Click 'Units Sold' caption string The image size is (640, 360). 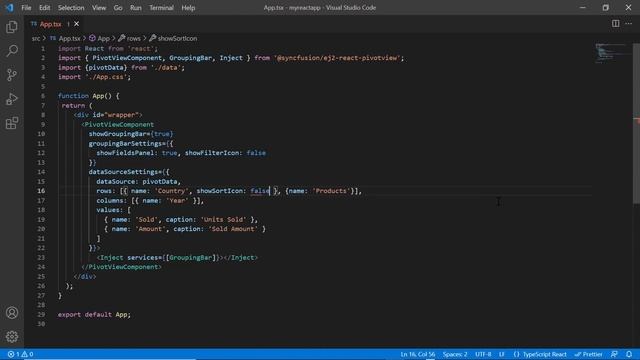pos(223,220)
